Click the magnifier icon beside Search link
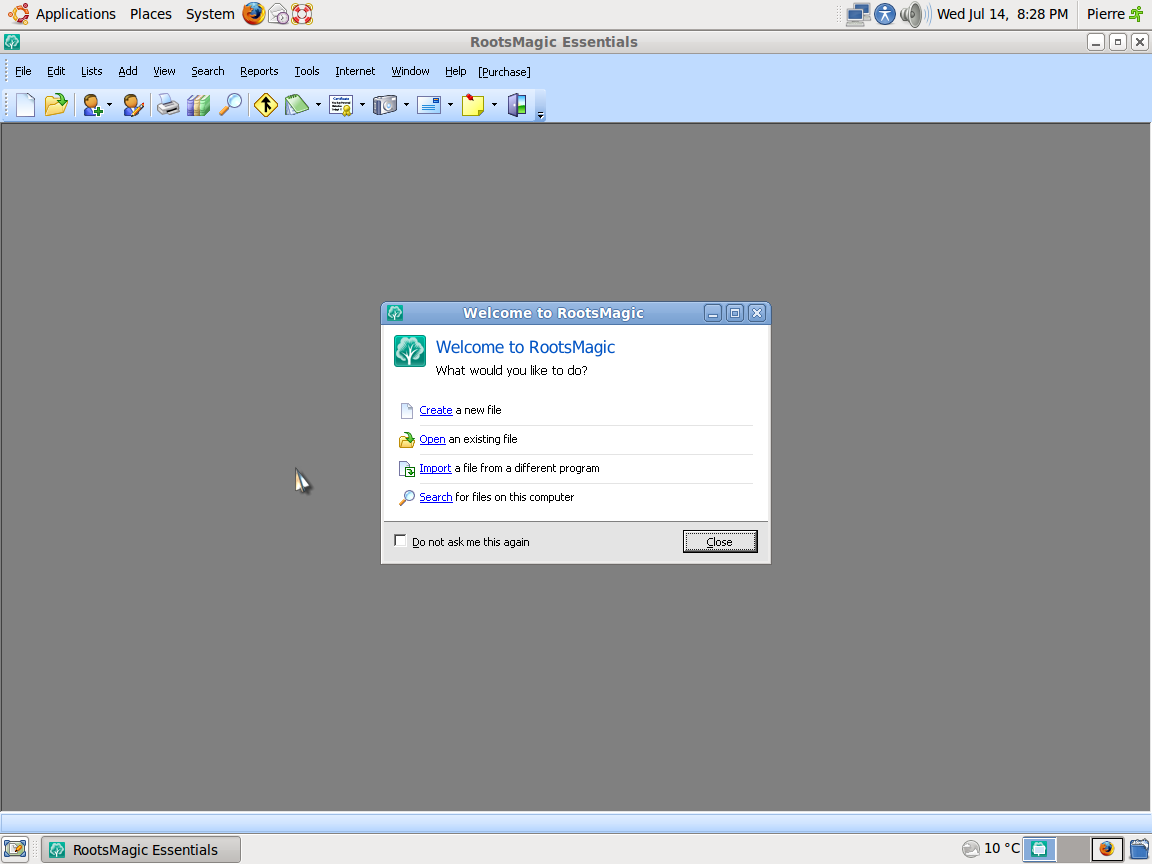The image size is (1152, 864). [x=407, y=497]
